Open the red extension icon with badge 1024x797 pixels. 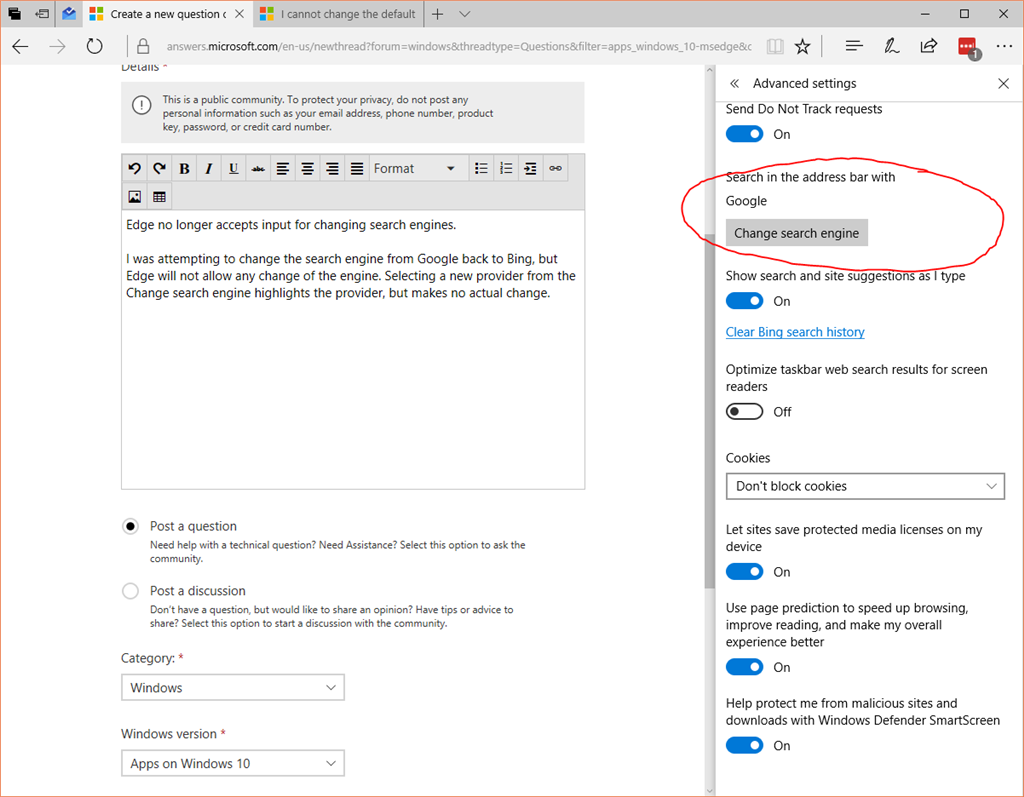pyautogui.click(x=968, y=48)
